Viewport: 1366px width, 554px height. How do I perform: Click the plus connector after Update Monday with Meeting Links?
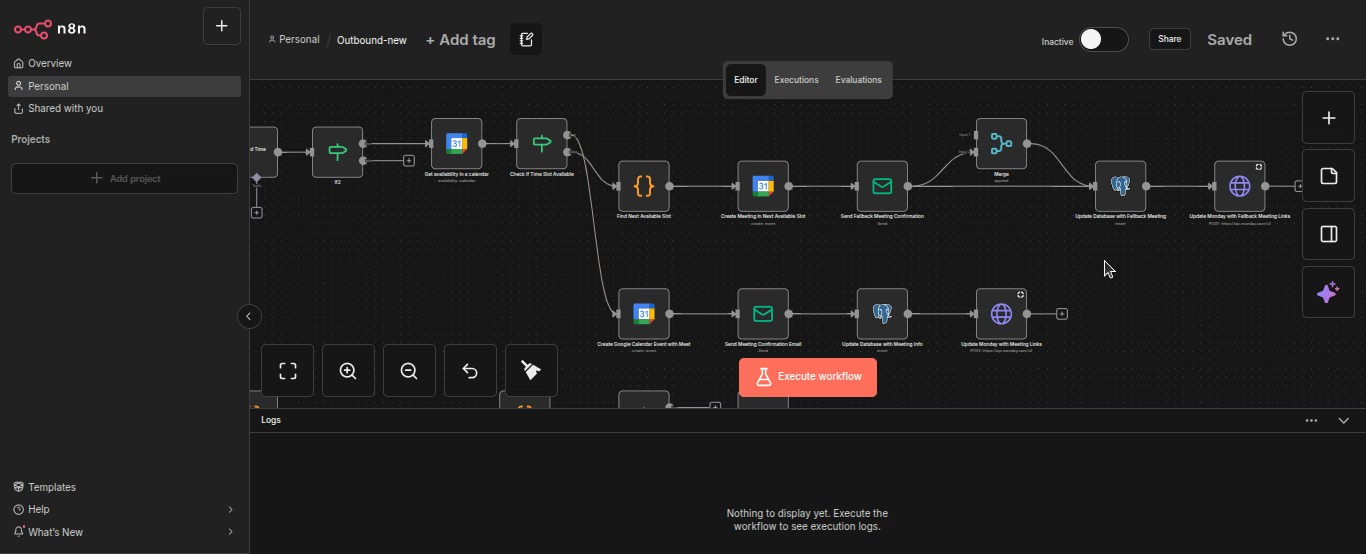(1062, 314)
